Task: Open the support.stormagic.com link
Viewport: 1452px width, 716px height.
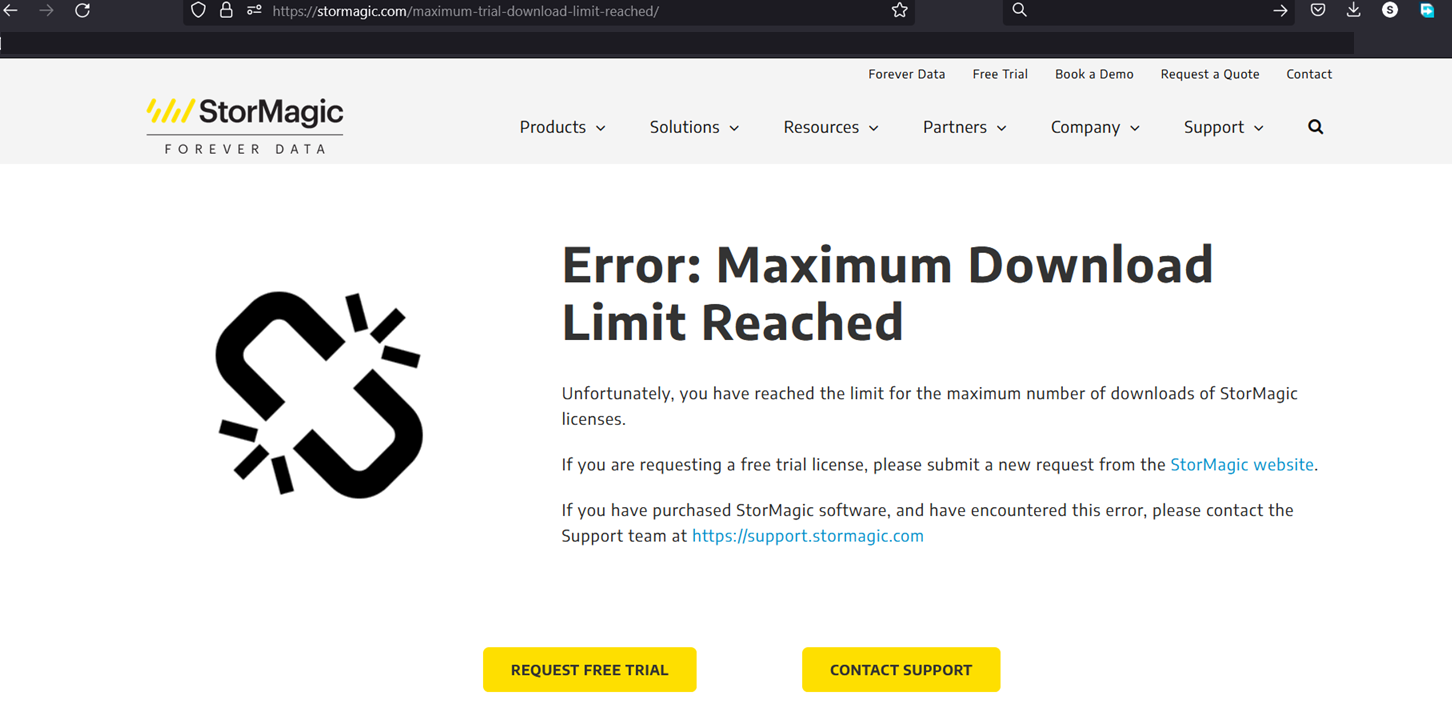Action: pyautogui.click(x=808, y=536)
